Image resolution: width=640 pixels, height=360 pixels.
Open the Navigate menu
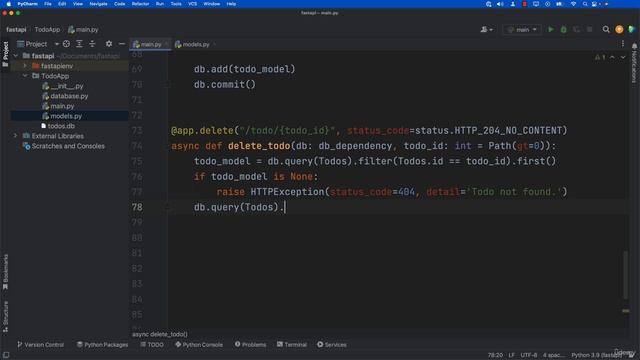click(x=98, y=4)
